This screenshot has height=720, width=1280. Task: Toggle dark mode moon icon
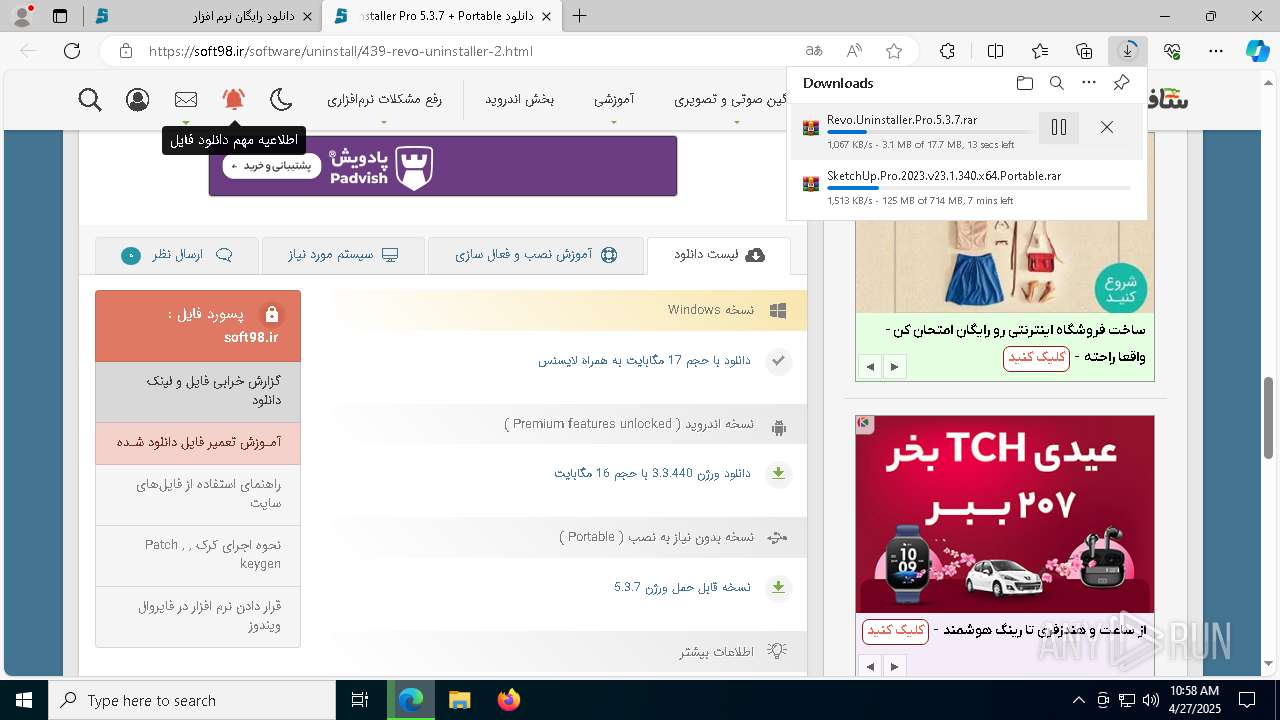pyautogui.click(x=282, y=99)
